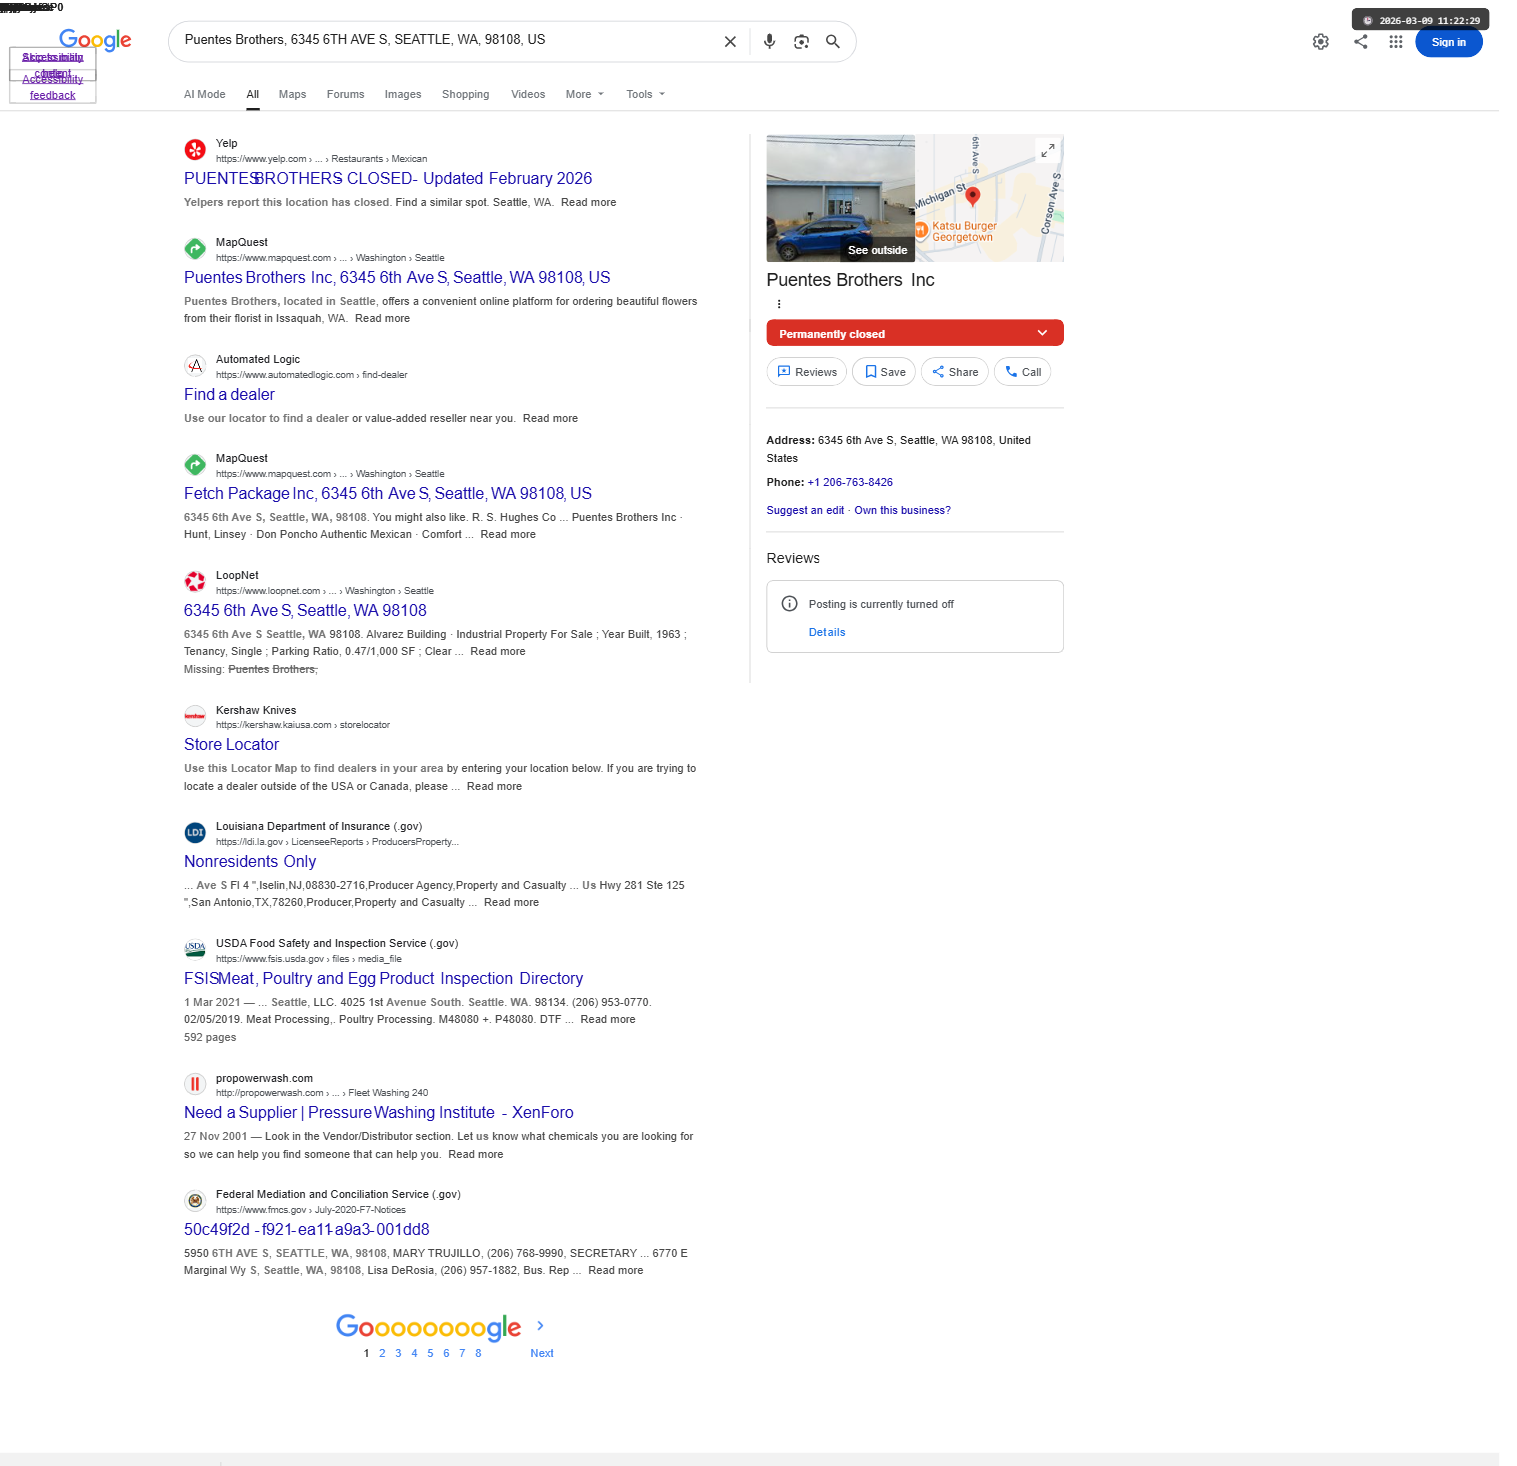Click the Federal Mediation favicon
1517x1466 pixels.
(x=195, y=1201)
